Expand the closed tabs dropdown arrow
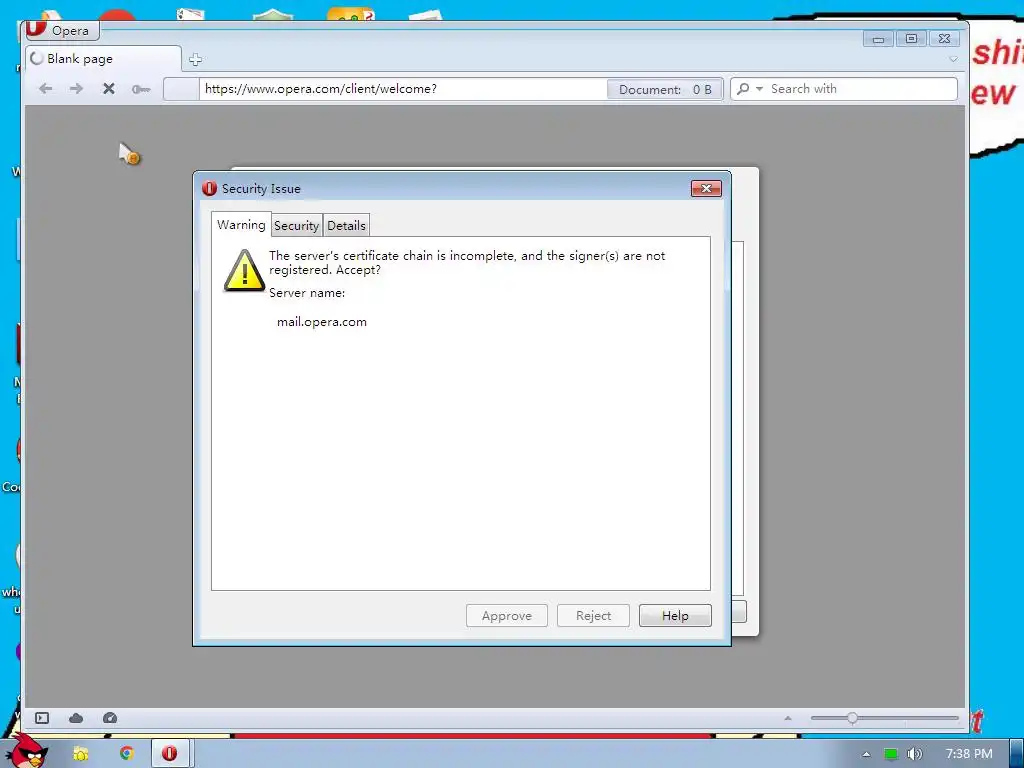Image resolution: width=1024 pixels, height=768 pixels. click(x=953, y=59)
